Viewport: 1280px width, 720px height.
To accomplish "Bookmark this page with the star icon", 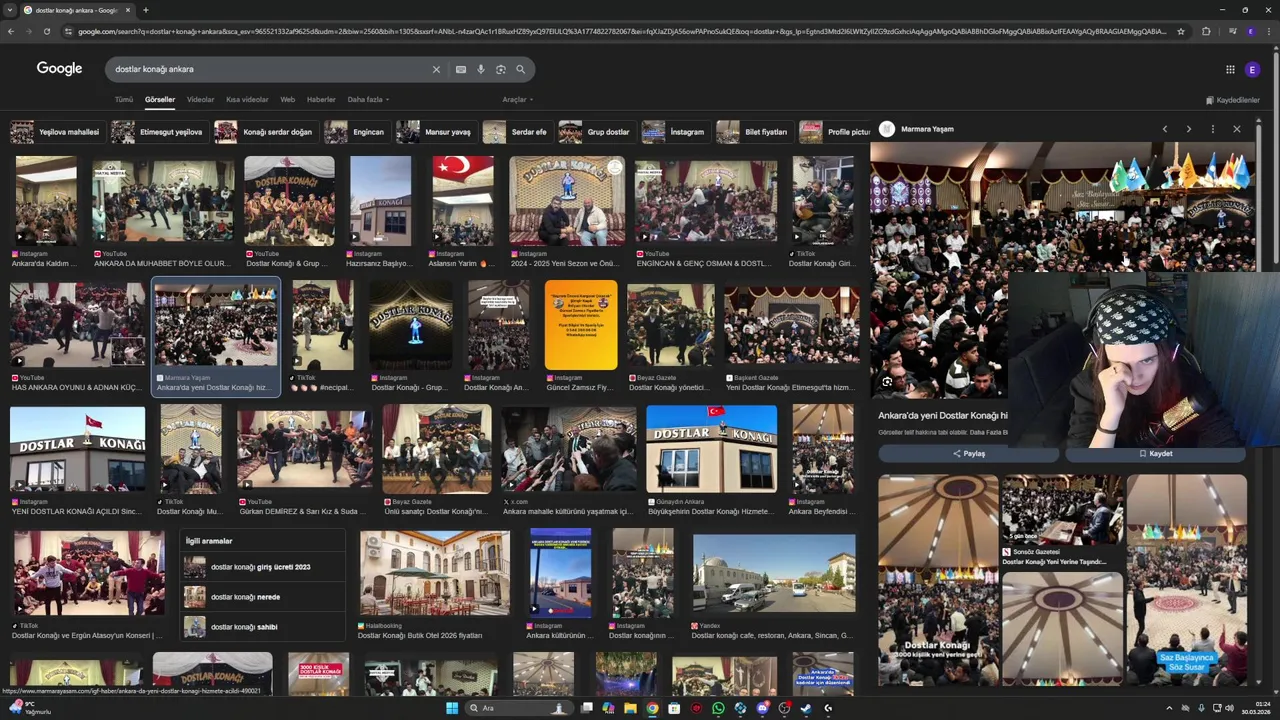I will (1181, 31).
